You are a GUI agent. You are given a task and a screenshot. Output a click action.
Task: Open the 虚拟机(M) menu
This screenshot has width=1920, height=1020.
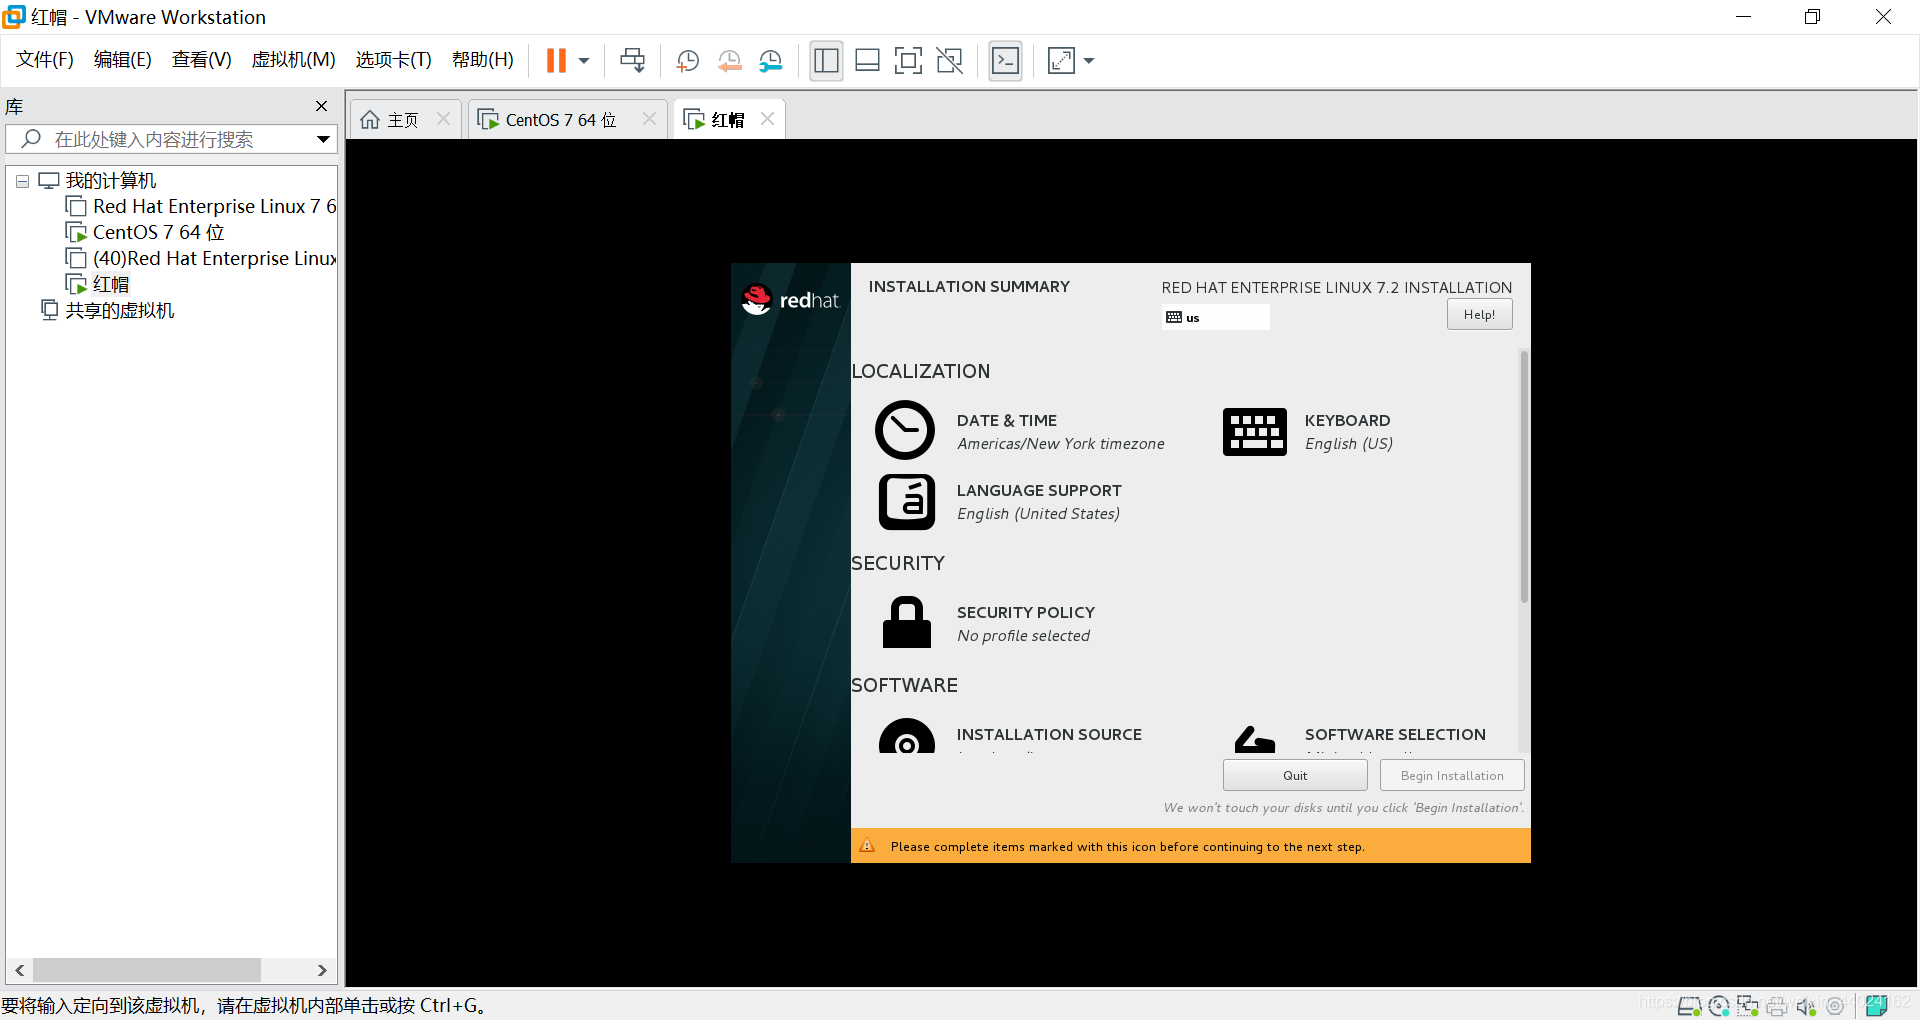coord(293,60)
